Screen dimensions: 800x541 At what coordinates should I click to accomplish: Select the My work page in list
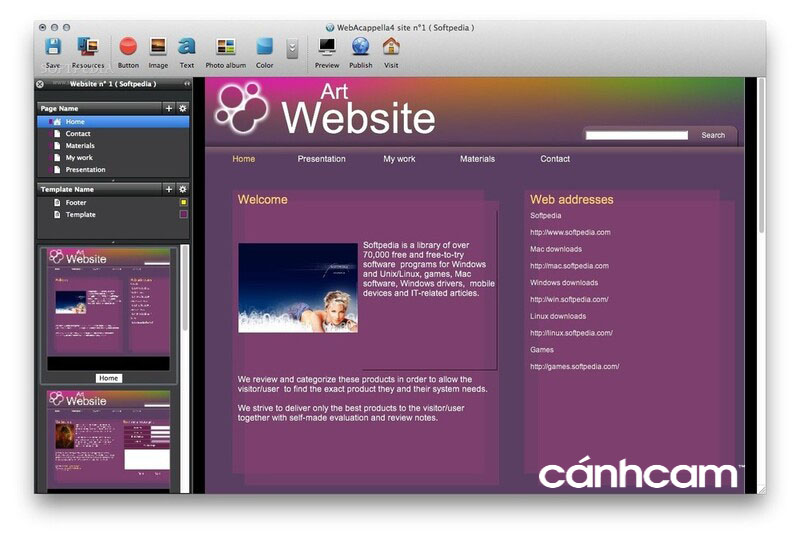[113, 158]
